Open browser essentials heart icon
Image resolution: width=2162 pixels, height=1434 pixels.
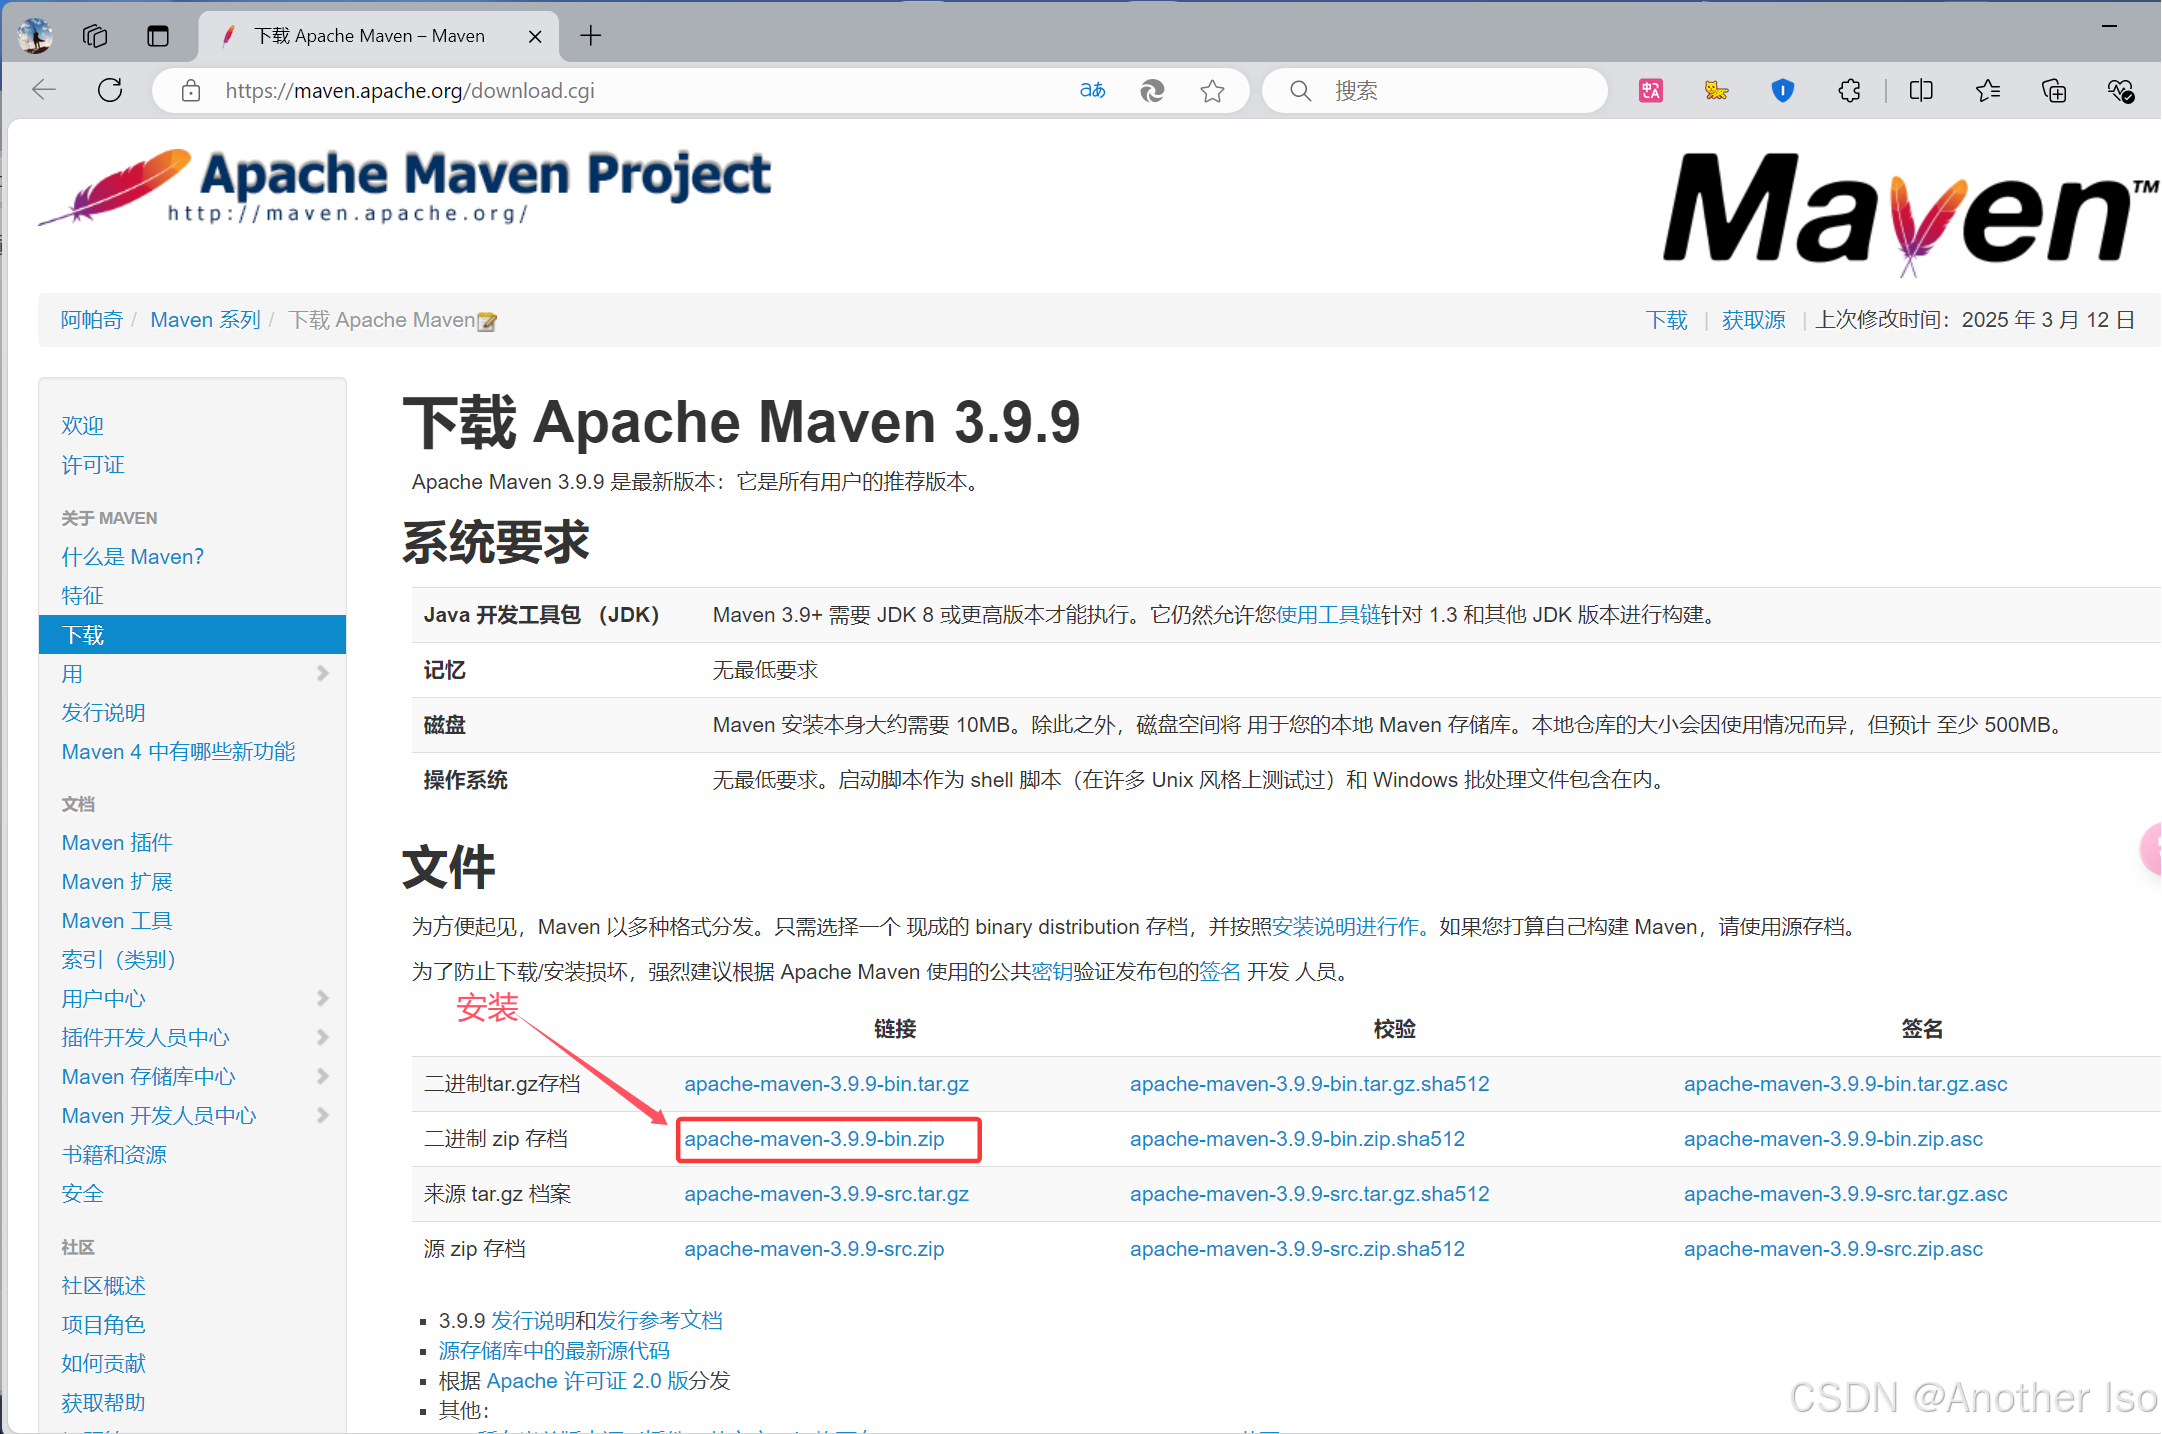[2120, 91]
